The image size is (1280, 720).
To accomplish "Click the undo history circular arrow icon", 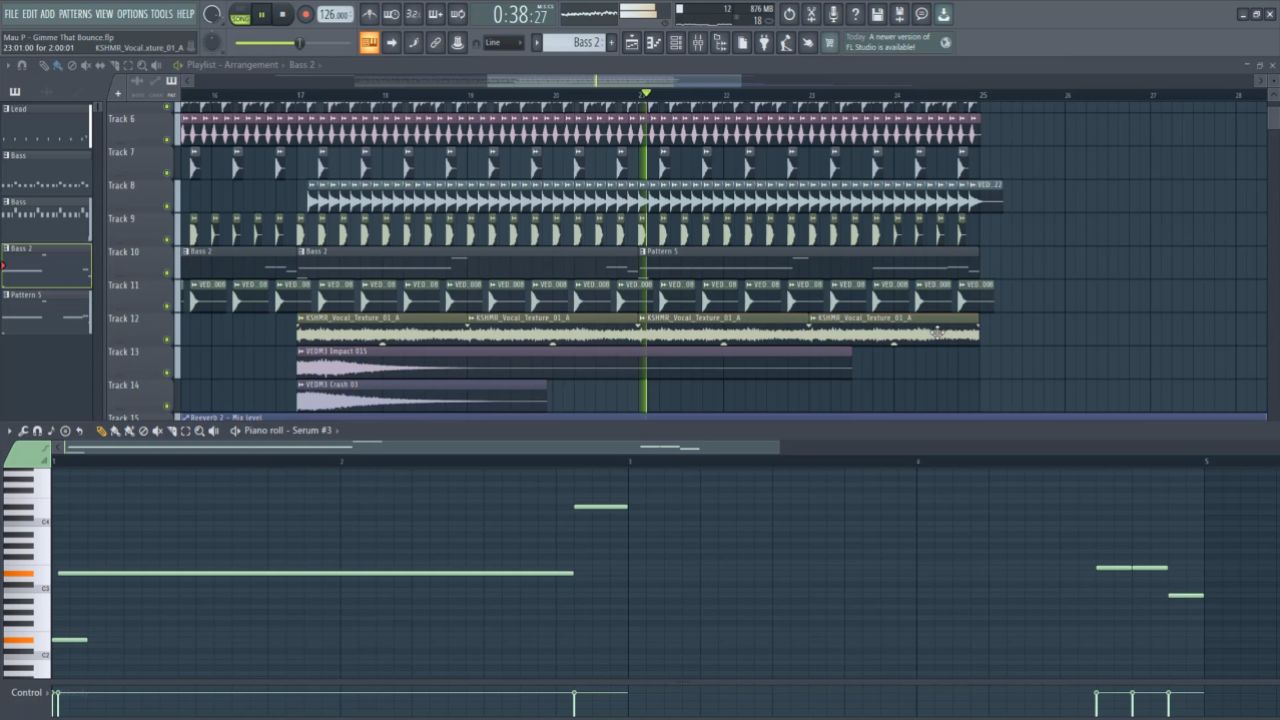I will click(789, 14).
